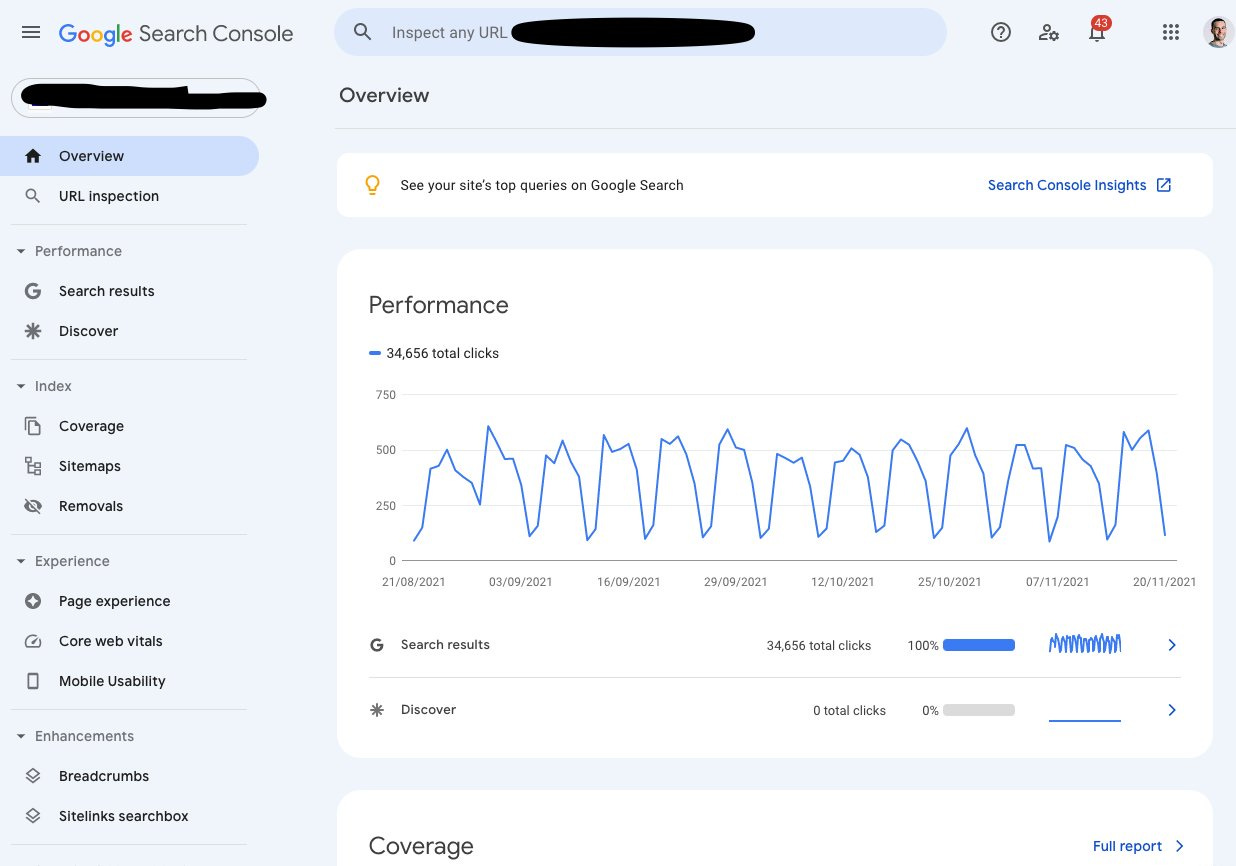Click chevron next to Coverage Full report
1236x866 pixels.
click(x=1179, y=846)
